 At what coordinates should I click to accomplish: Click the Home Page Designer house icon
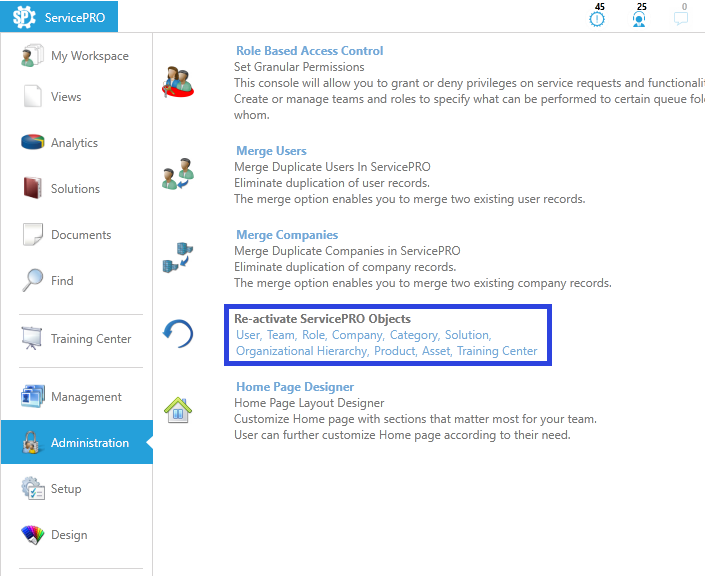(178, 410)
